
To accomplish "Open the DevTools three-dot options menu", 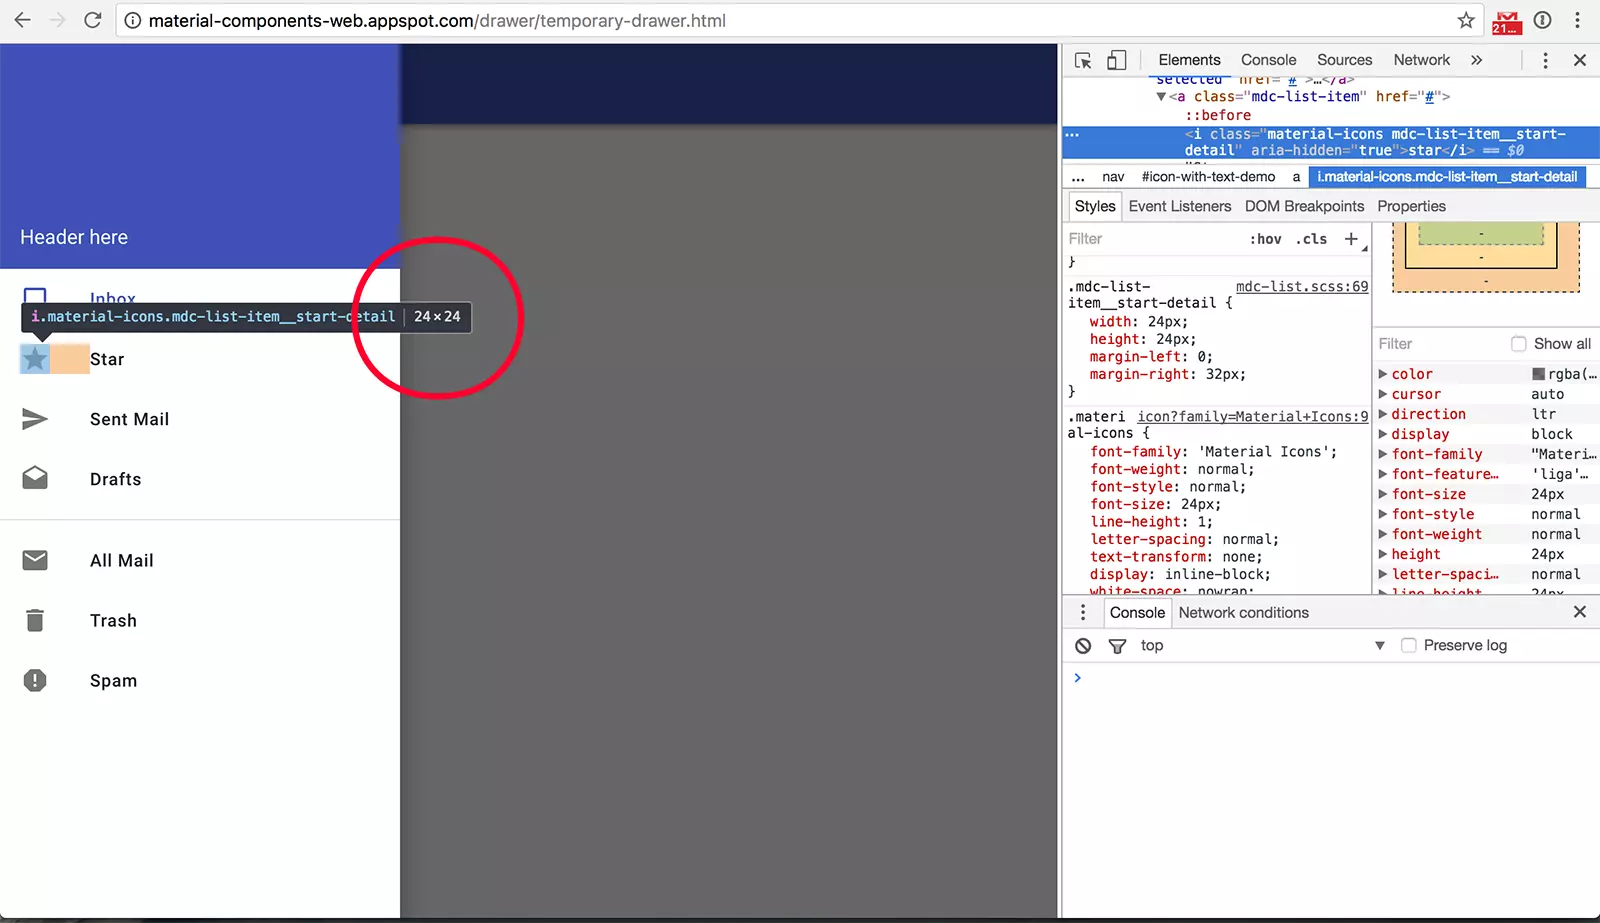I will point(1545,61).
